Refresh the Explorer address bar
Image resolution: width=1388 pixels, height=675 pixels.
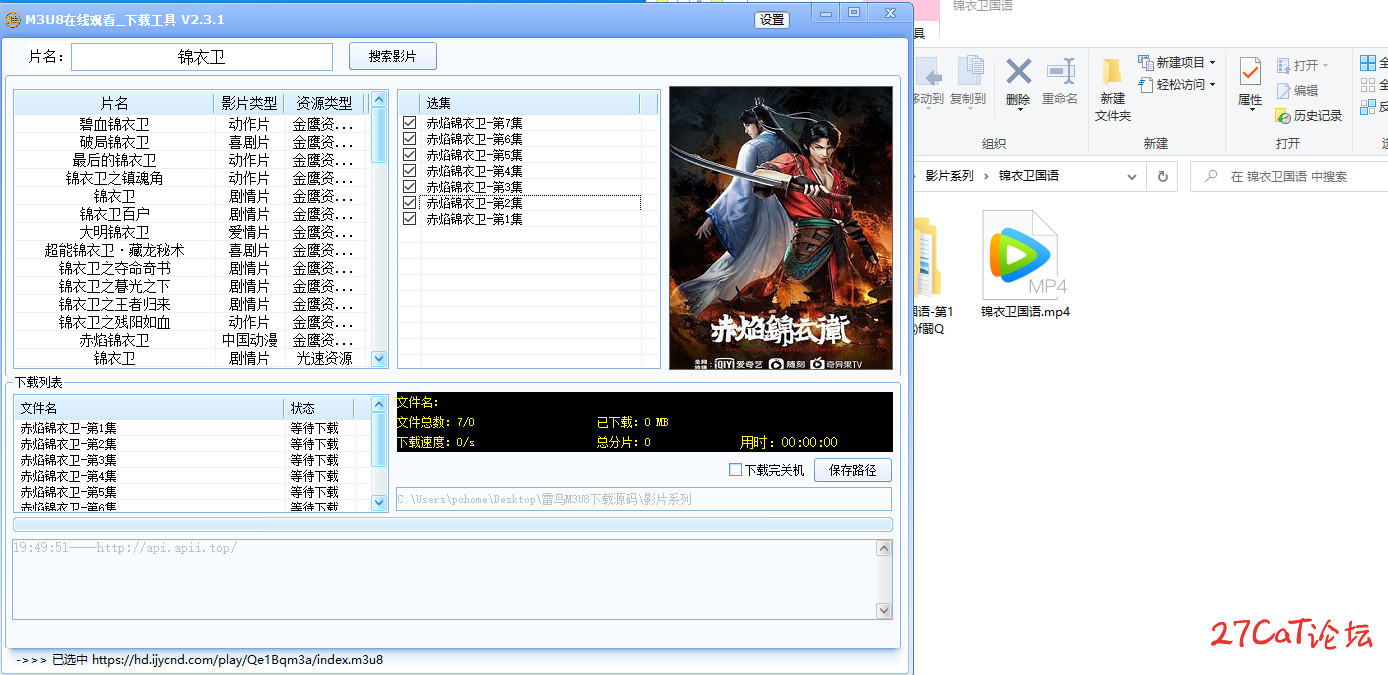1162,176
